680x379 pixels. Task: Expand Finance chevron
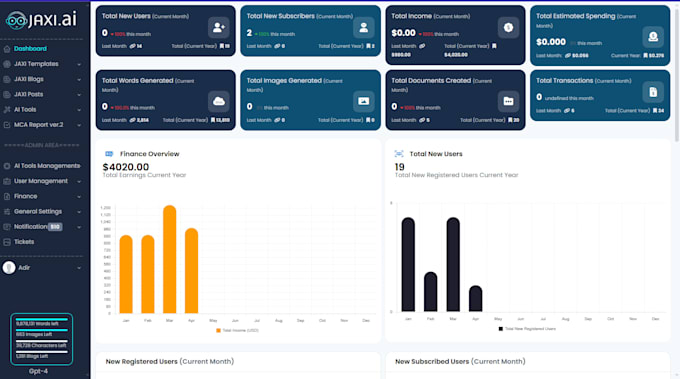pyautogui.click(x=79, y=196)
